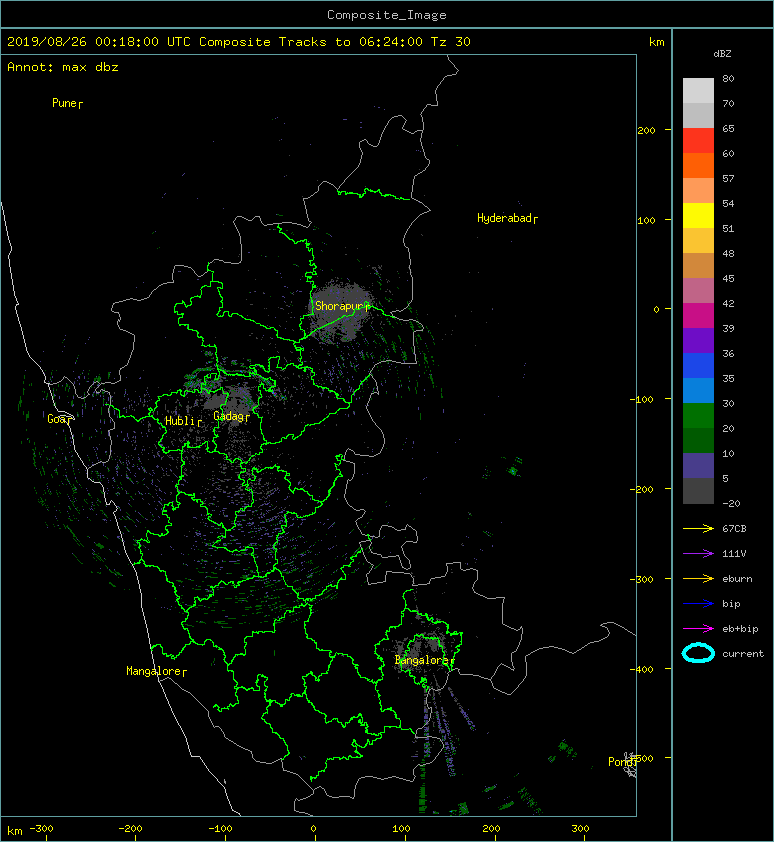Click the Gadag city label
The image size is (774, 842).
[232, 416]
